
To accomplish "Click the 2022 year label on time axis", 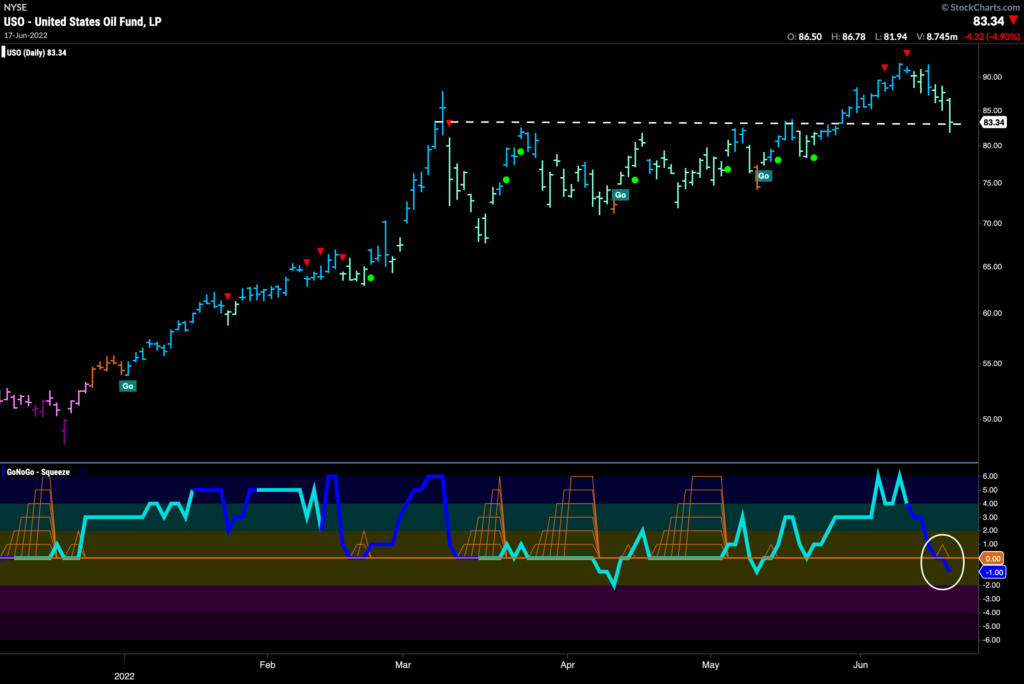I will 124,676.
